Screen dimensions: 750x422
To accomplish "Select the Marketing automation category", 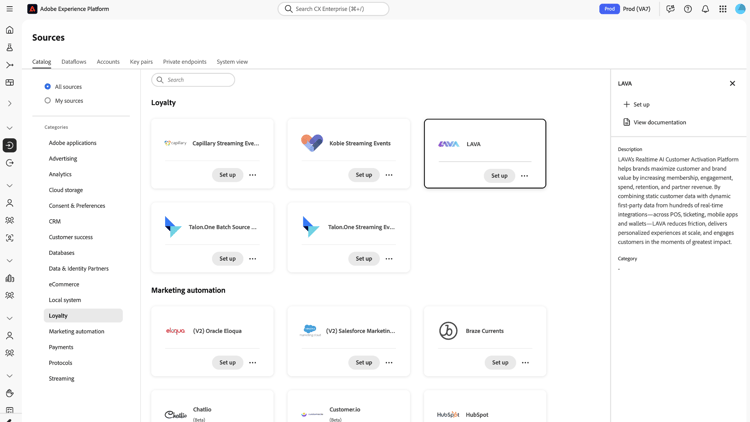I will [x=76, y=332].
